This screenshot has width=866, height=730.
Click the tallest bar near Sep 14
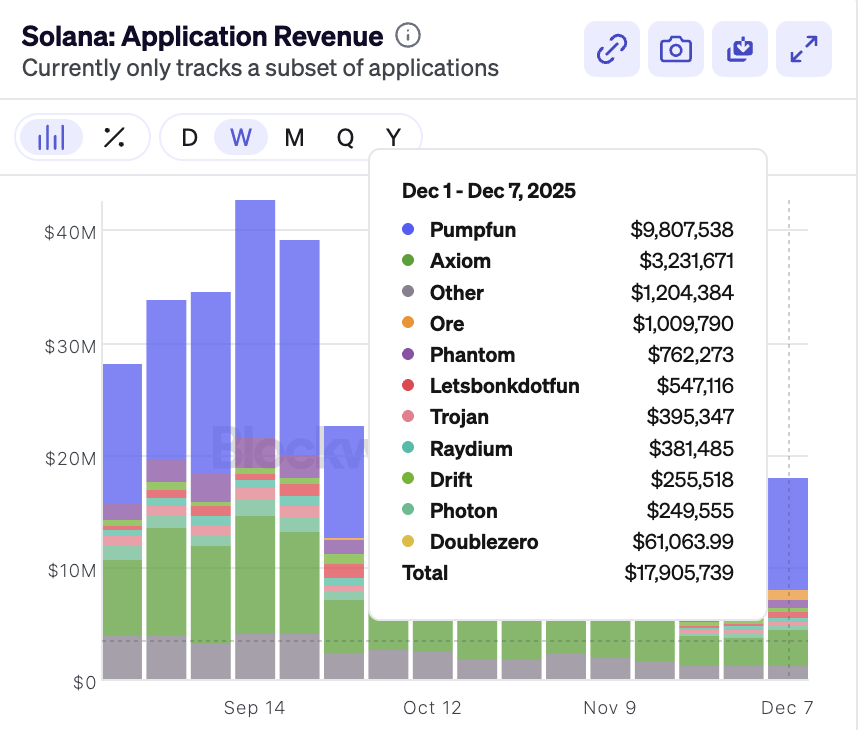pyautogui.click(x=255, y=440)
